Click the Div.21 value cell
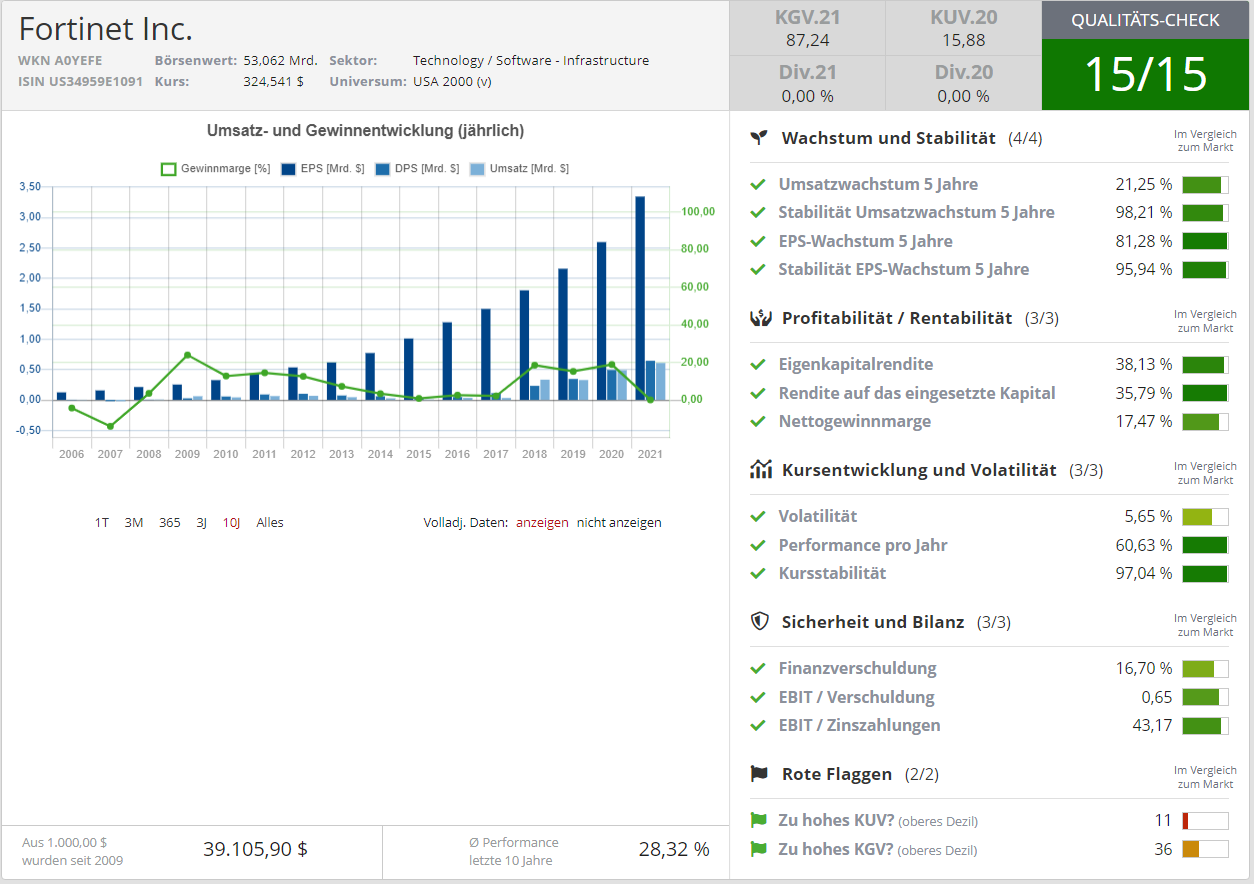 tap(807, 83)
